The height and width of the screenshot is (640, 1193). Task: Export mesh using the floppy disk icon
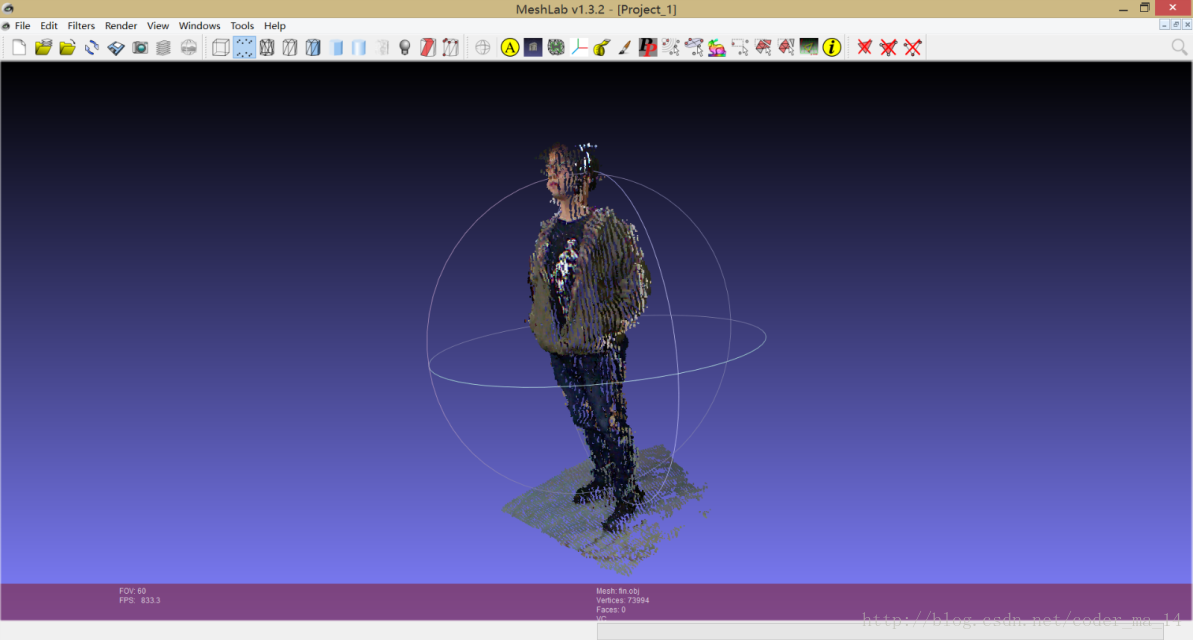coord(116,48)
